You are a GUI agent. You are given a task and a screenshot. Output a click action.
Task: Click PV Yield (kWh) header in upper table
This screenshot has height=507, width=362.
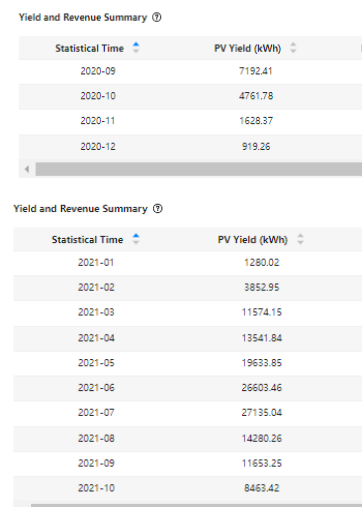pos(247,48)
